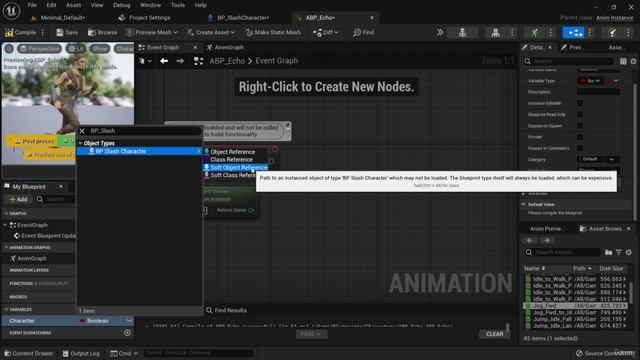
Task: Click the viewport options hamburger button
Action: 9,49
